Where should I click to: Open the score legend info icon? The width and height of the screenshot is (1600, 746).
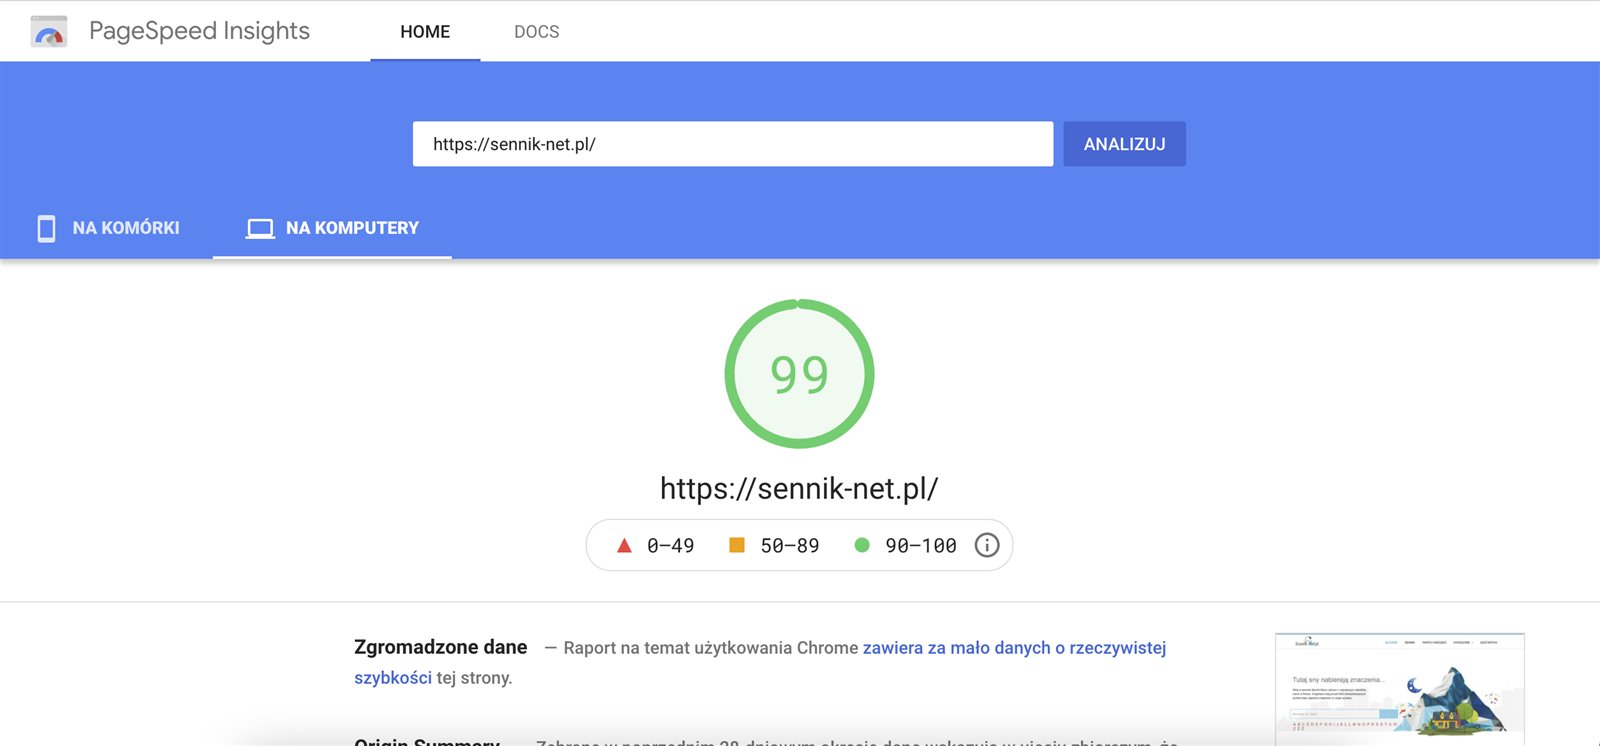(x=987, y=545)
